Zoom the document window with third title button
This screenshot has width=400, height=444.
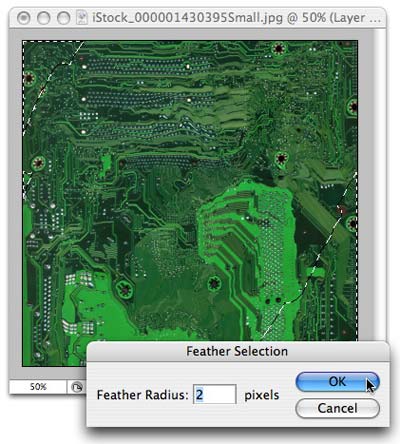(63, 18)
